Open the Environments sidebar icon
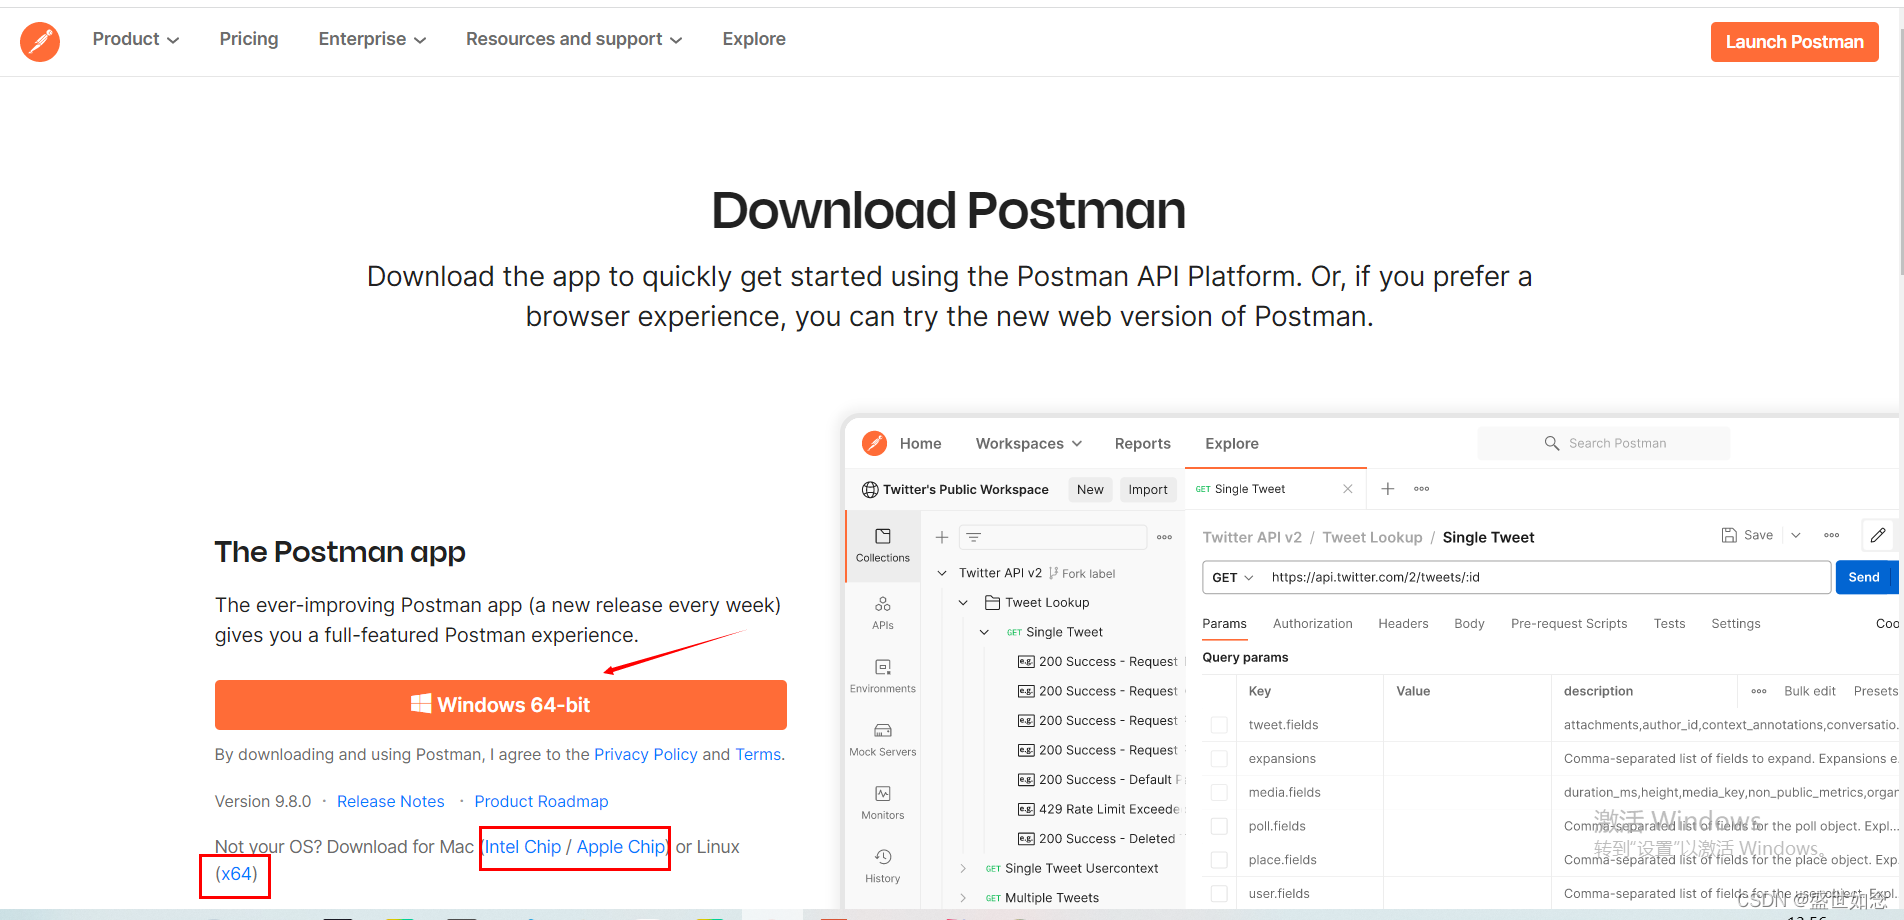The height and width of the screenshot is (920, 1904). (x=883, y=676)
